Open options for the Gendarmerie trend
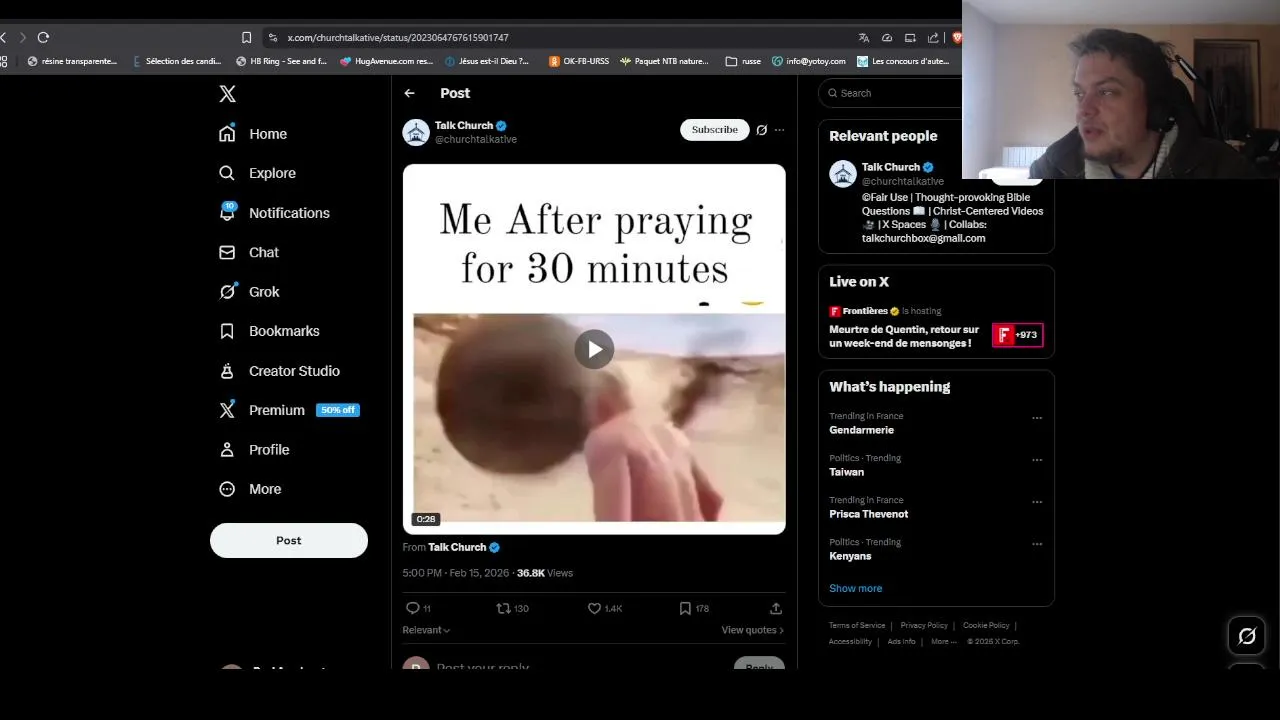The height and width of the screenshot is (720, 1280). [1037, 418]
